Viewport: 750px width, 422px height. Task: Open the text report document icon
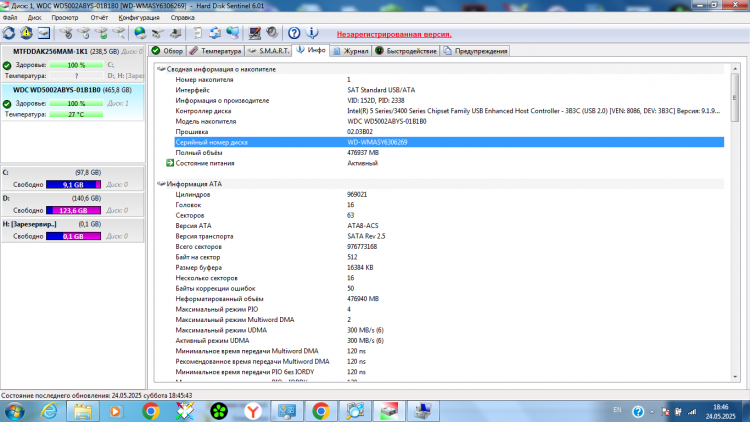tap(197, 33)
